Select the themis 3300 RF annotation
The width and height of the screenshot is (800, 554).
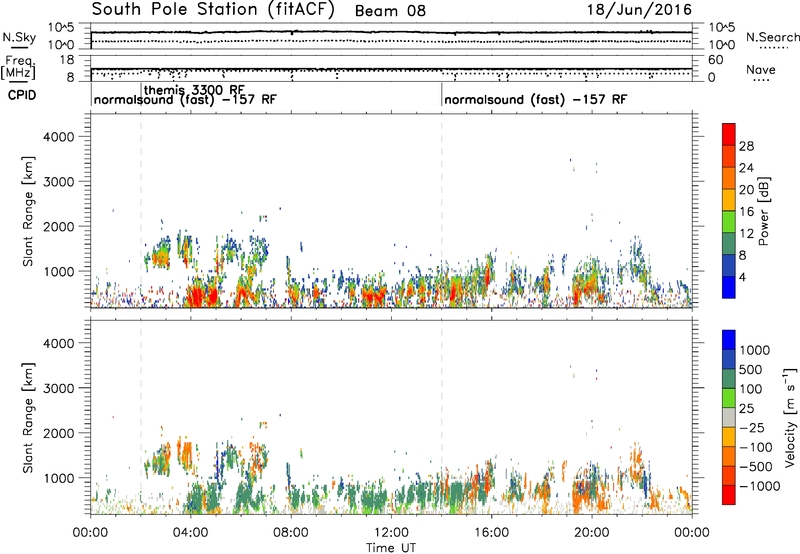pos(194,90)
